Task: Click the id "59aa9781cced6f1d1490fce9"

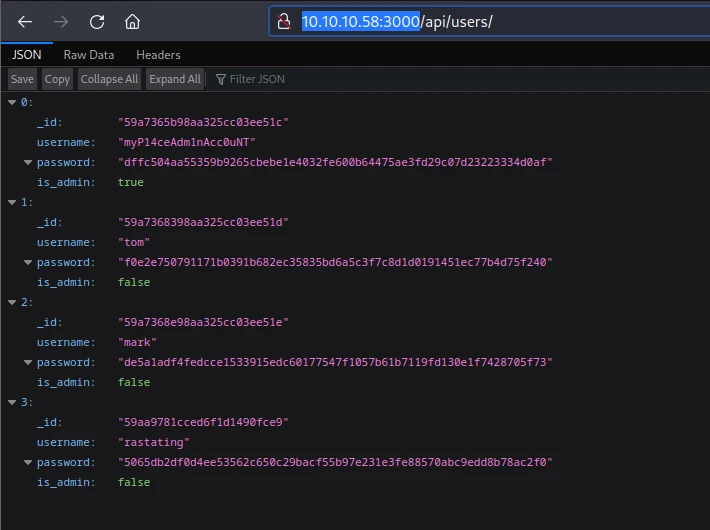Action: click(203, 422)
